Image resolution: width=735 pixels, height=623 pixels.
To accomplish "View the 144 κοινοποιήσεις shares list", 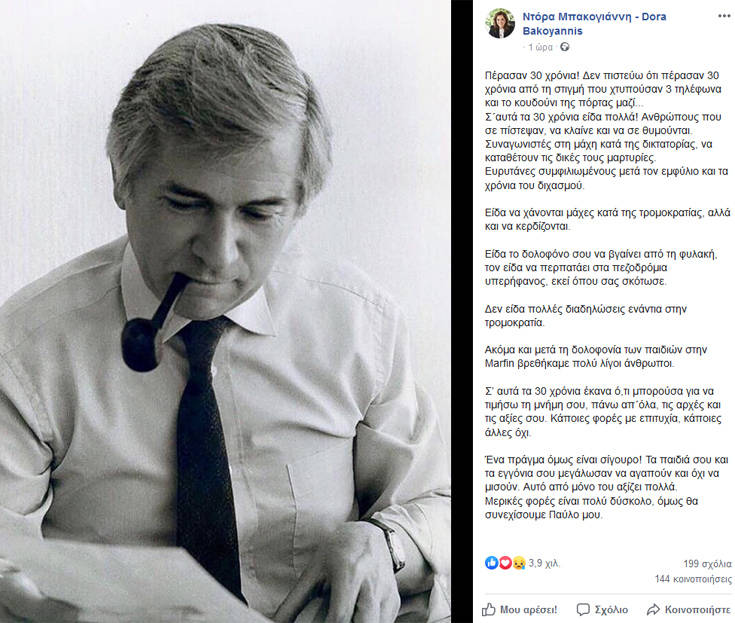I will click(692, 579).
